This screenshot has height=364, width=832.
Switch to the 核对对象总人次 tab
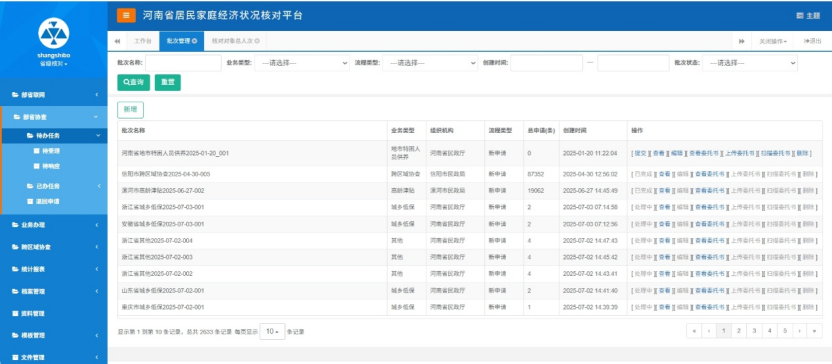coord(236,41)
